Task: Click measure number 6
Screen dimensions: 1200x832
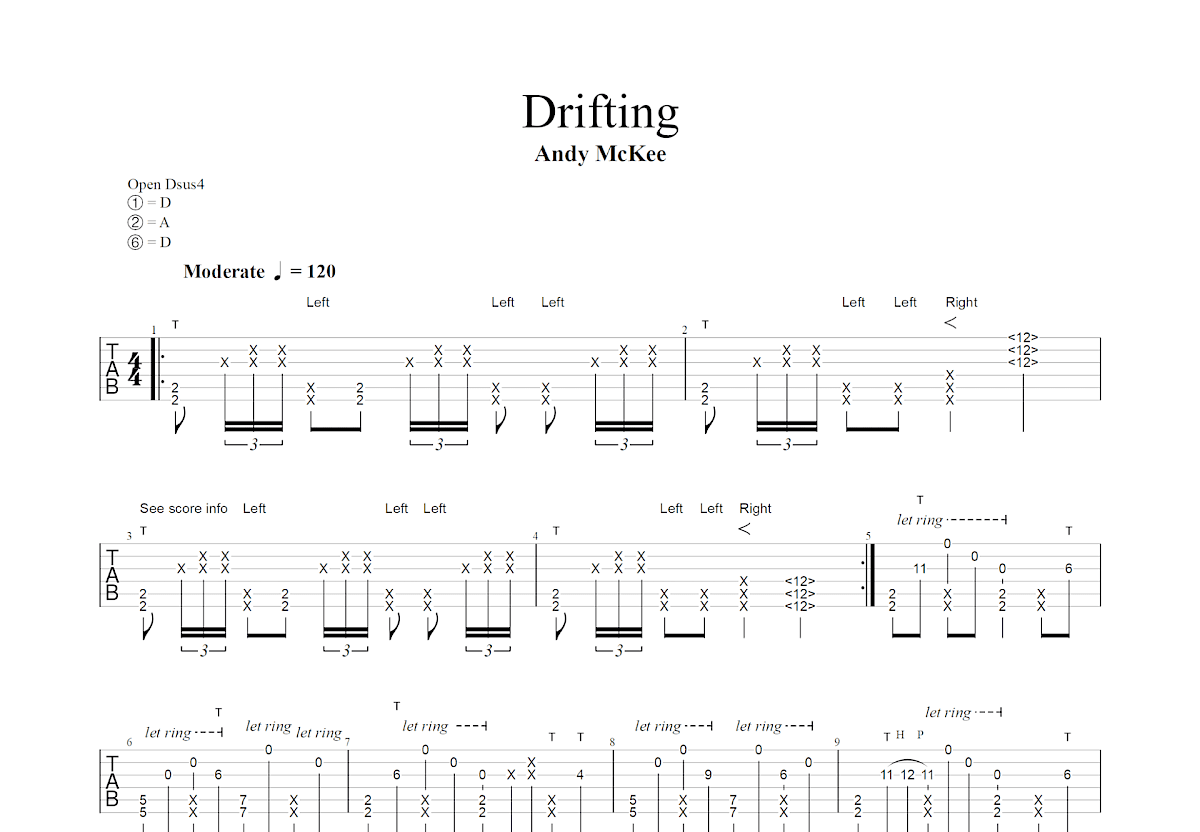Action: (x=129, y=743)
